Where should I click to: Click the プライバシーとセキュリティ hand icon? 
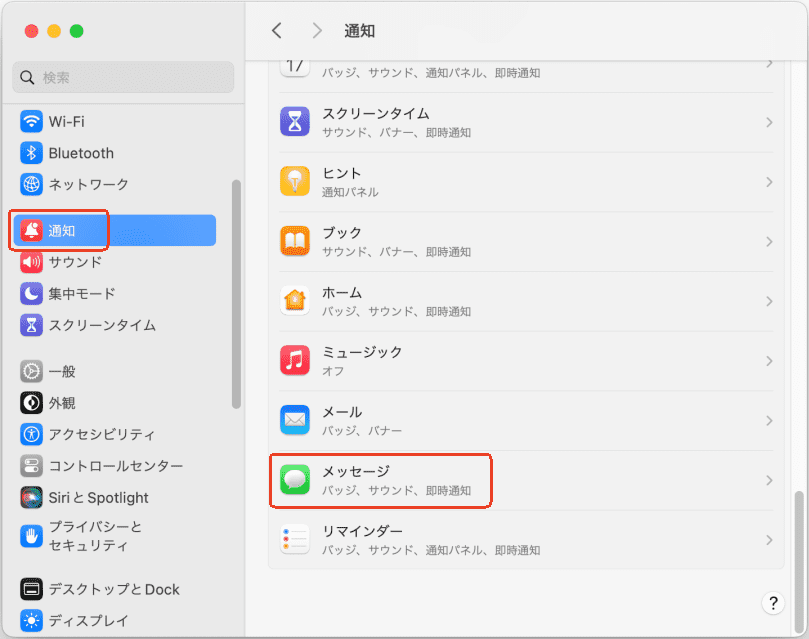31,536
